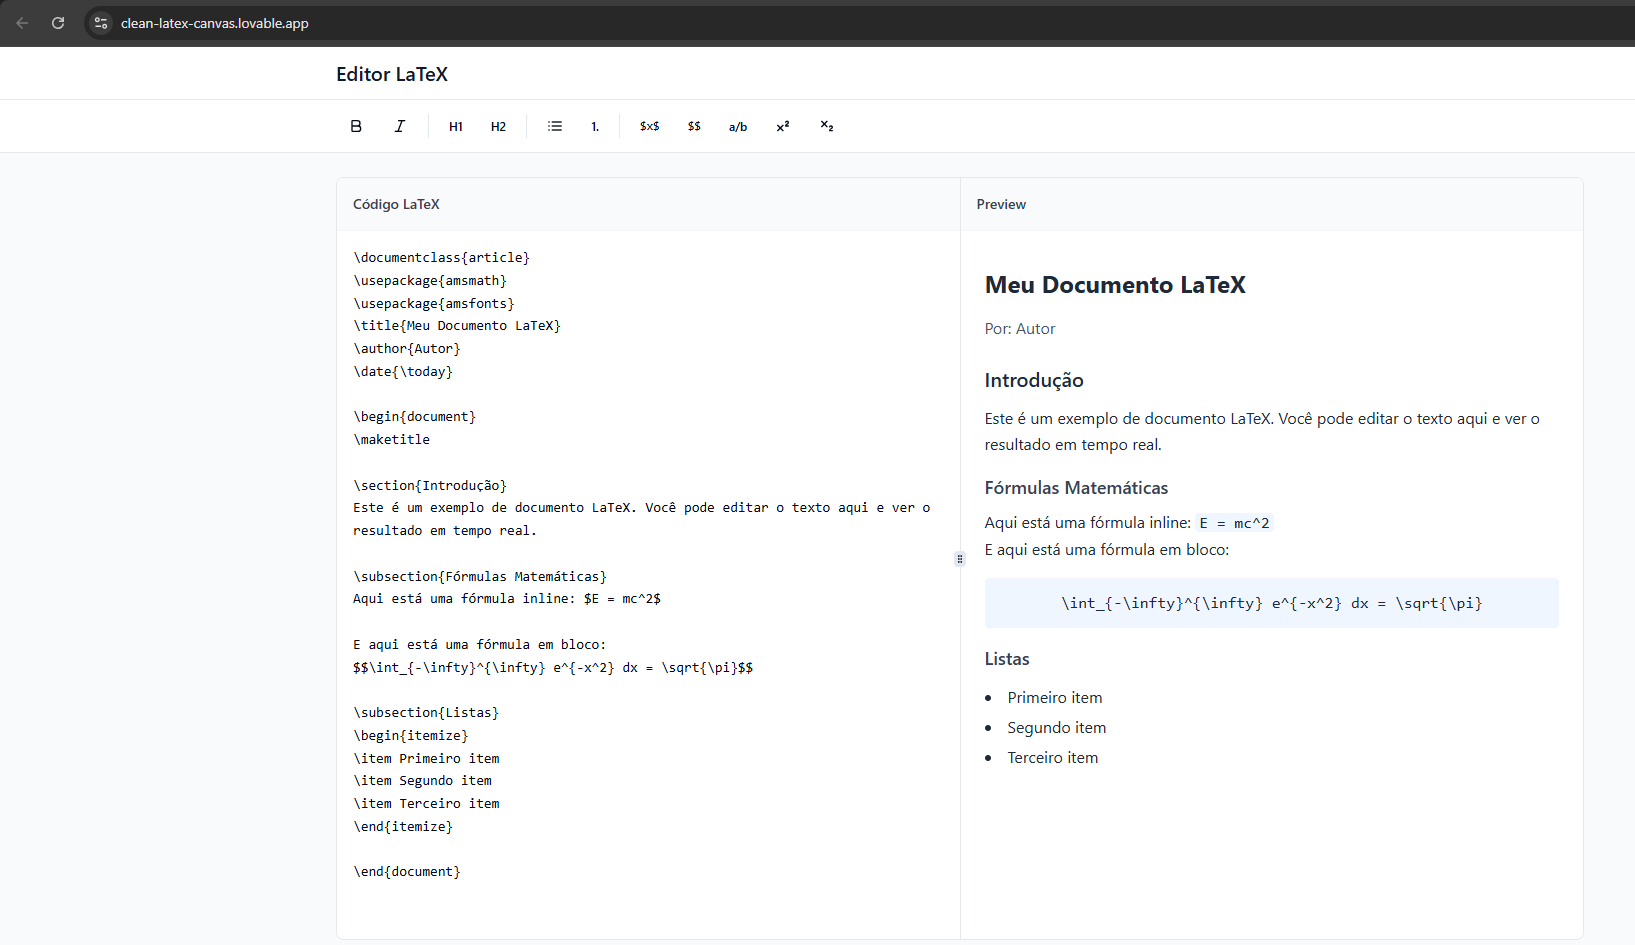Click the block formula box in preview
1635x945 pixels.
click(x=1271, y=603)
